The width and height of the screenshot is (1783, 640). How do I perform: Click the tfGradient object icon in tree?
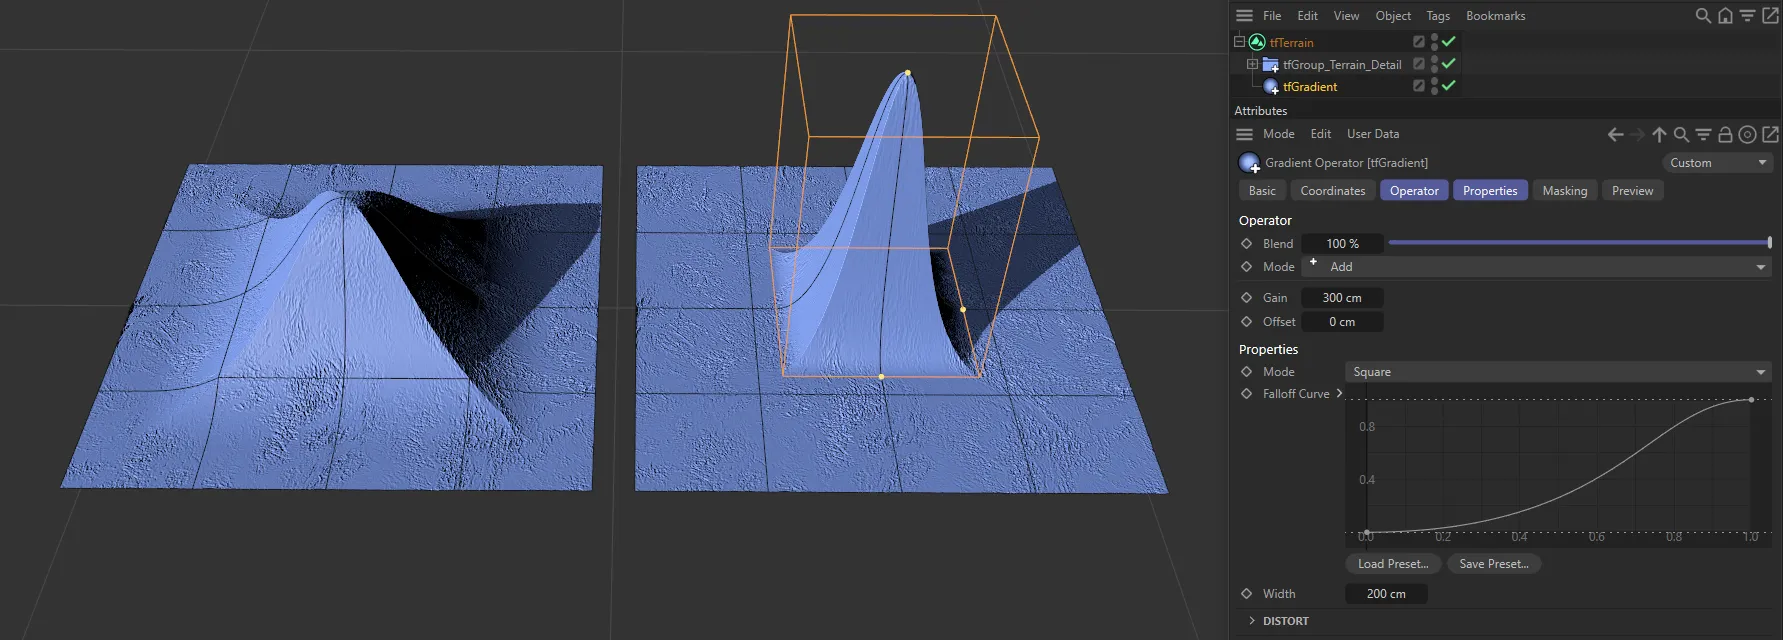[1271, 87]
